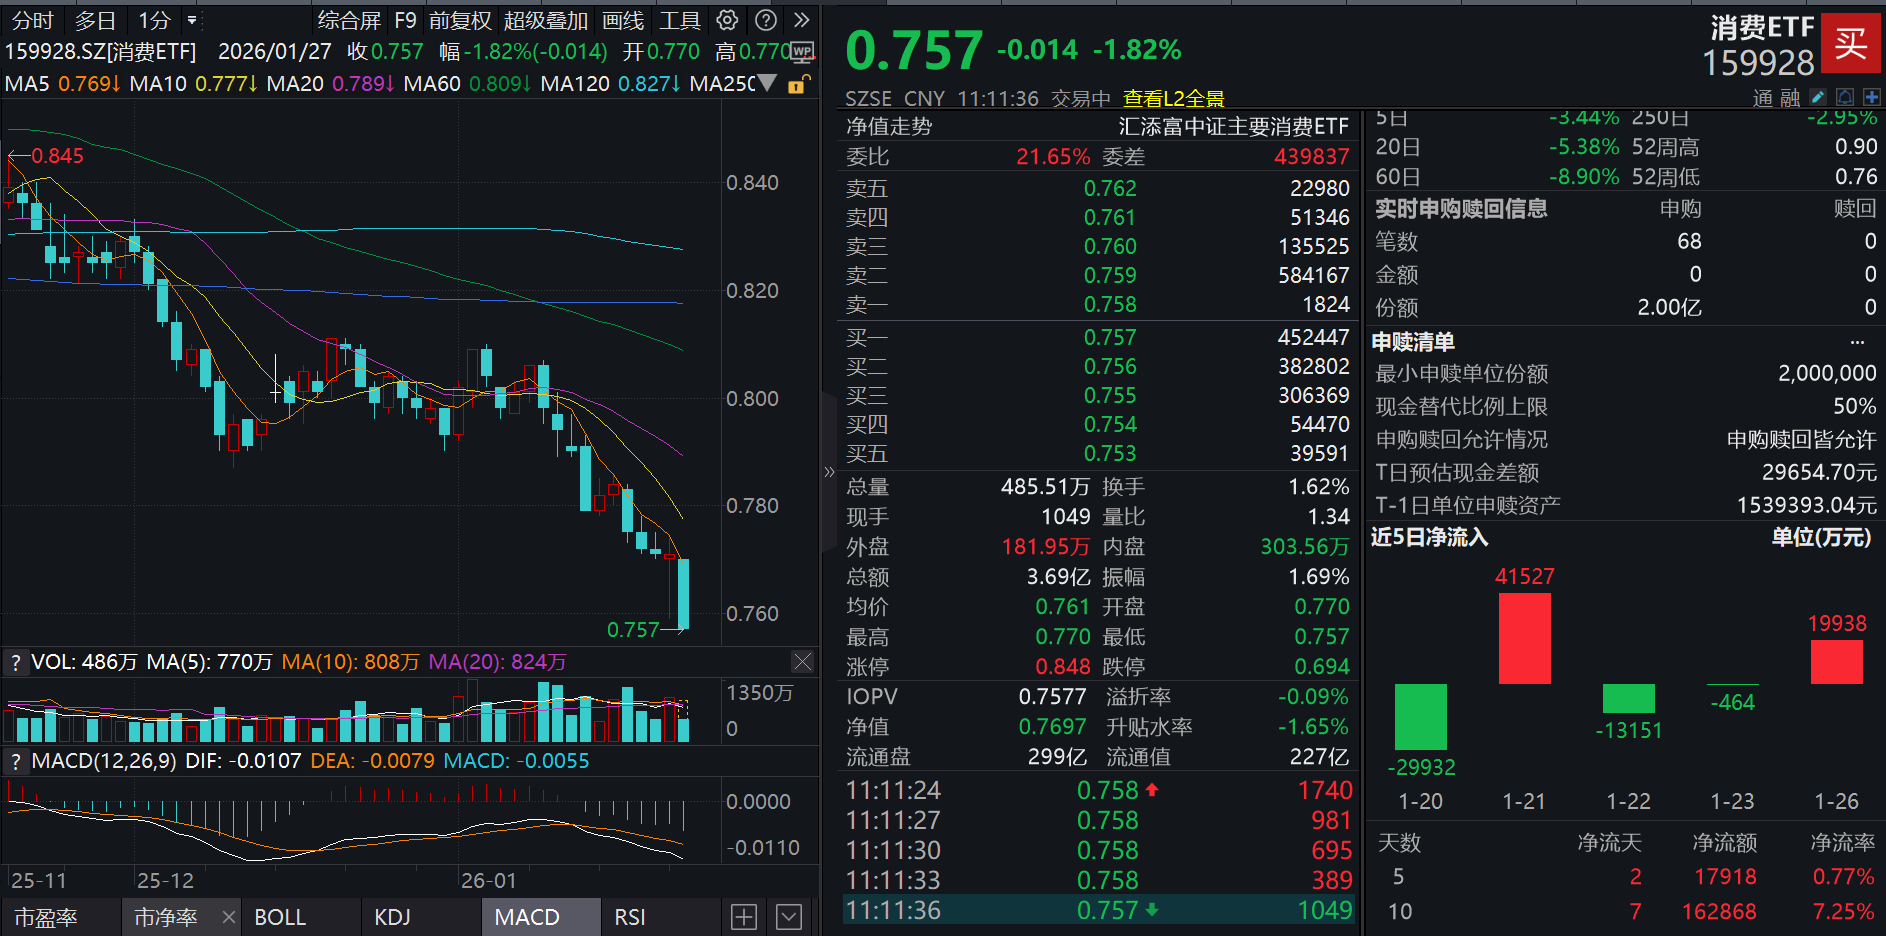Click the VOL panel question mark icon
This screenshot has height=936, width=1886.
coord(16,661)
